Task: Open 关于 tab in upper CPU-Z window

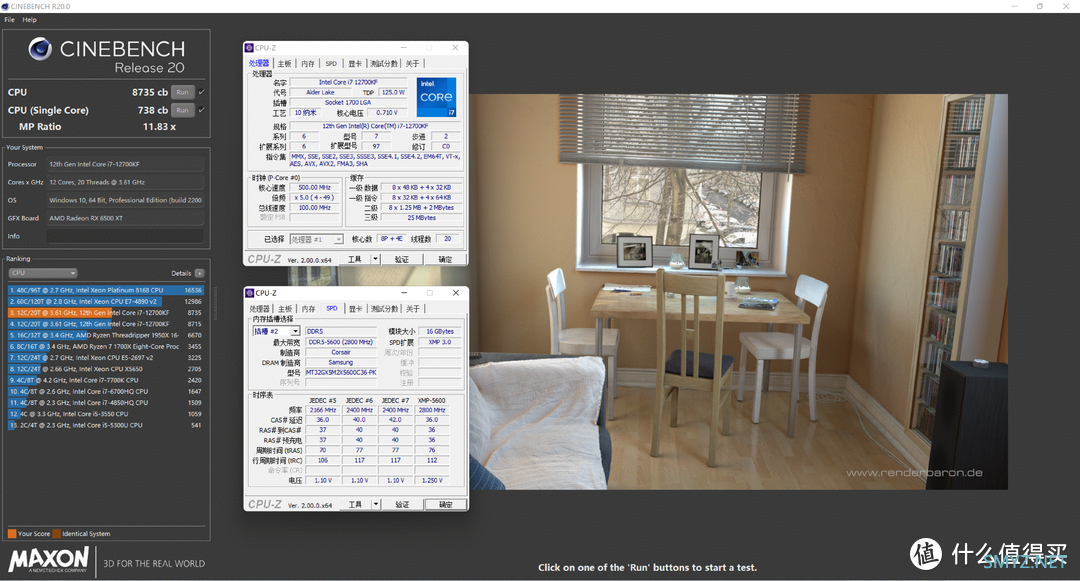Action: coord(412,63)
